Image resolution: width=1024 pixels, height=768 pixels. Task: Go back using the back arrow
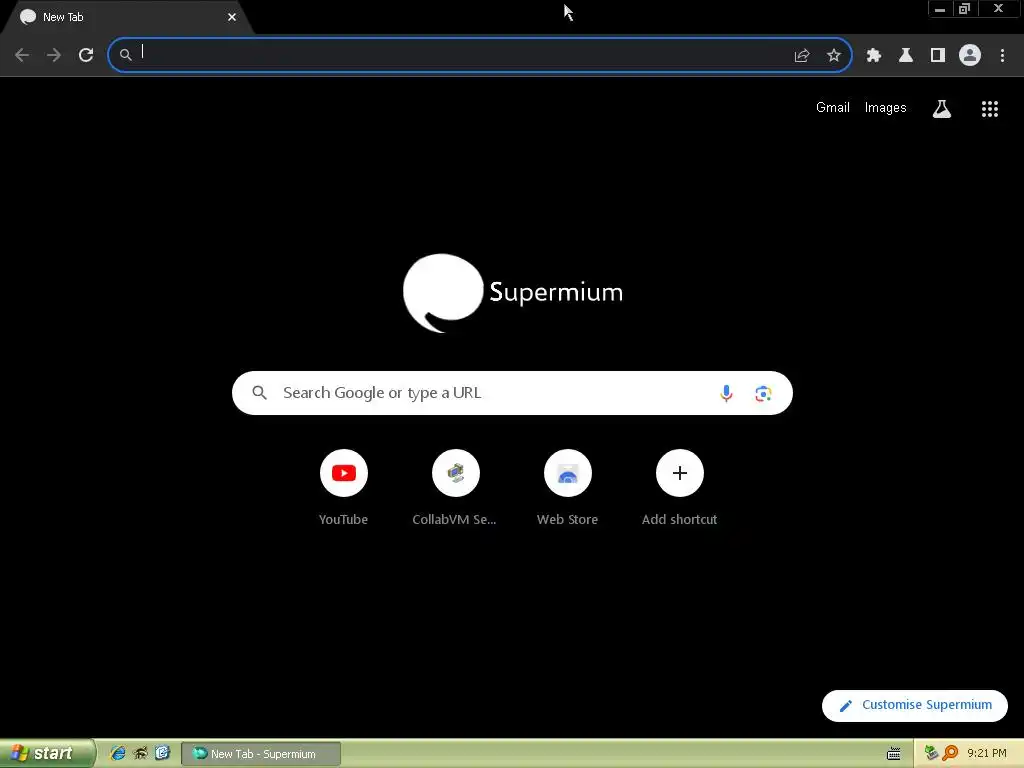(22, 55)
